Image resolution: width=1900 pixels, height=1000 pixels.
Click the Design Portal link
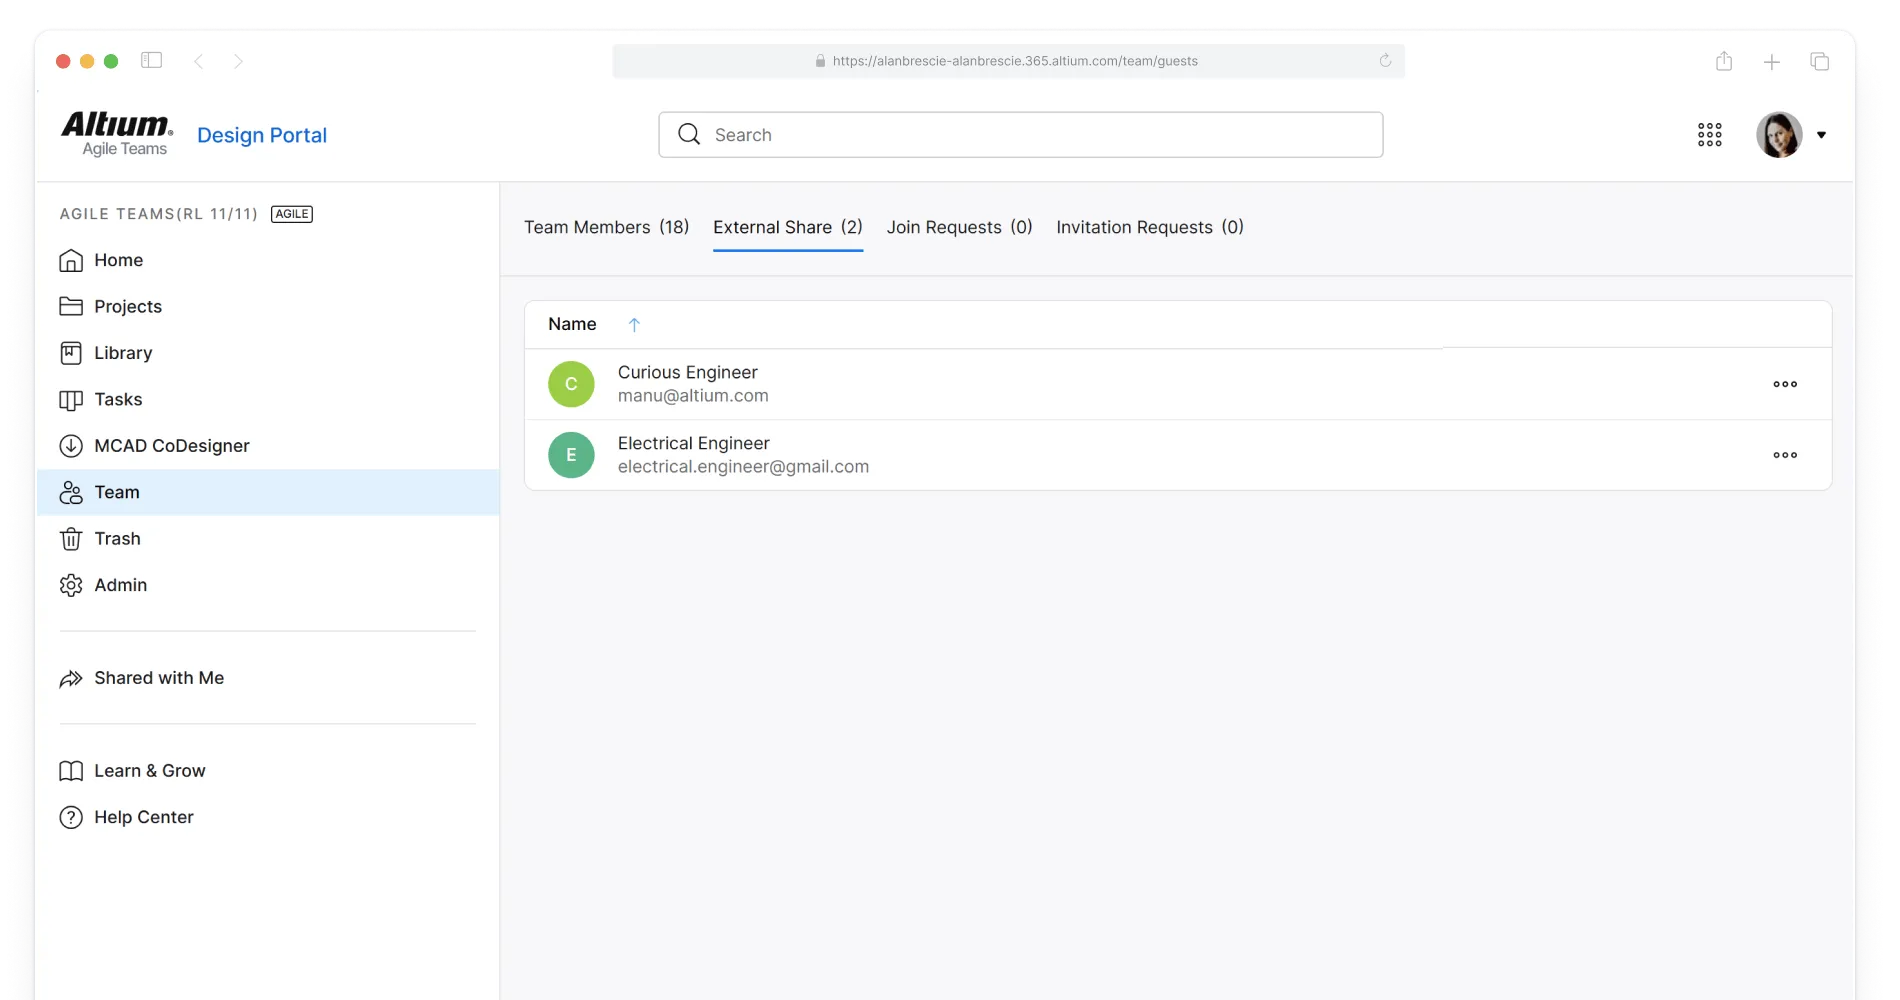[262, 135]
